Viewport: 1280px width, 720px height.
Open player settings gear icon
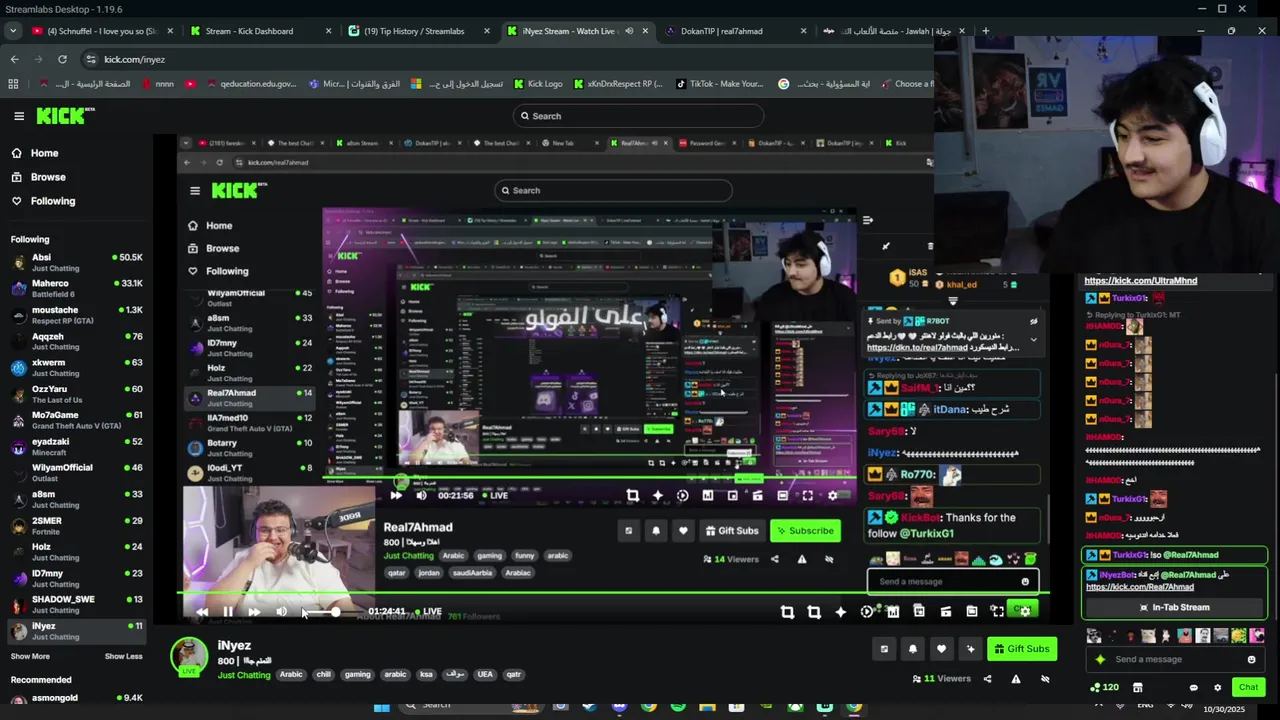point(1024,611)
